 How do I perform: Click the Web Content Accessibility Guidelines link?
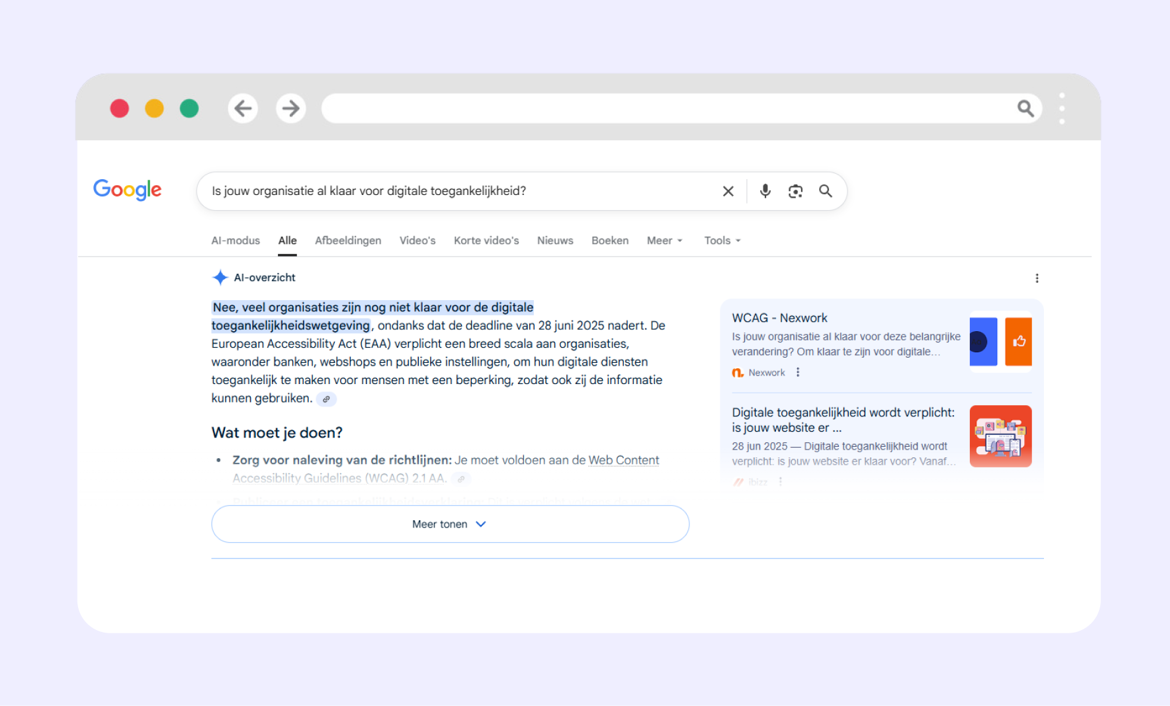623,460
